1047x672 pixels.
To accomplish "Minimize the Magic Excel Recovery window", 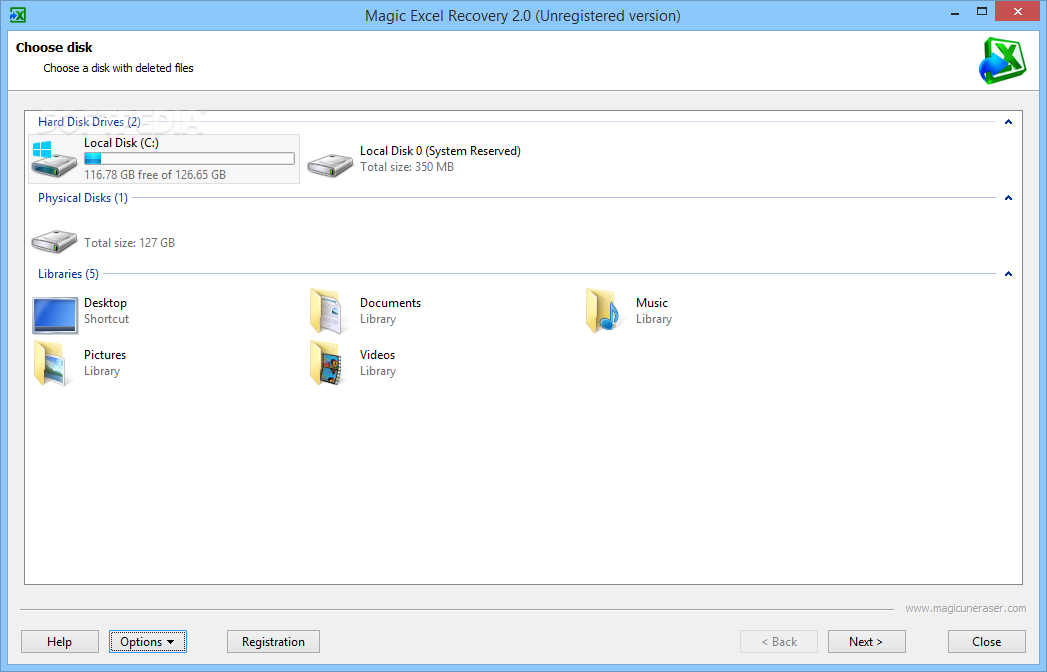I will pyautogui.click(x=955, y=12).
